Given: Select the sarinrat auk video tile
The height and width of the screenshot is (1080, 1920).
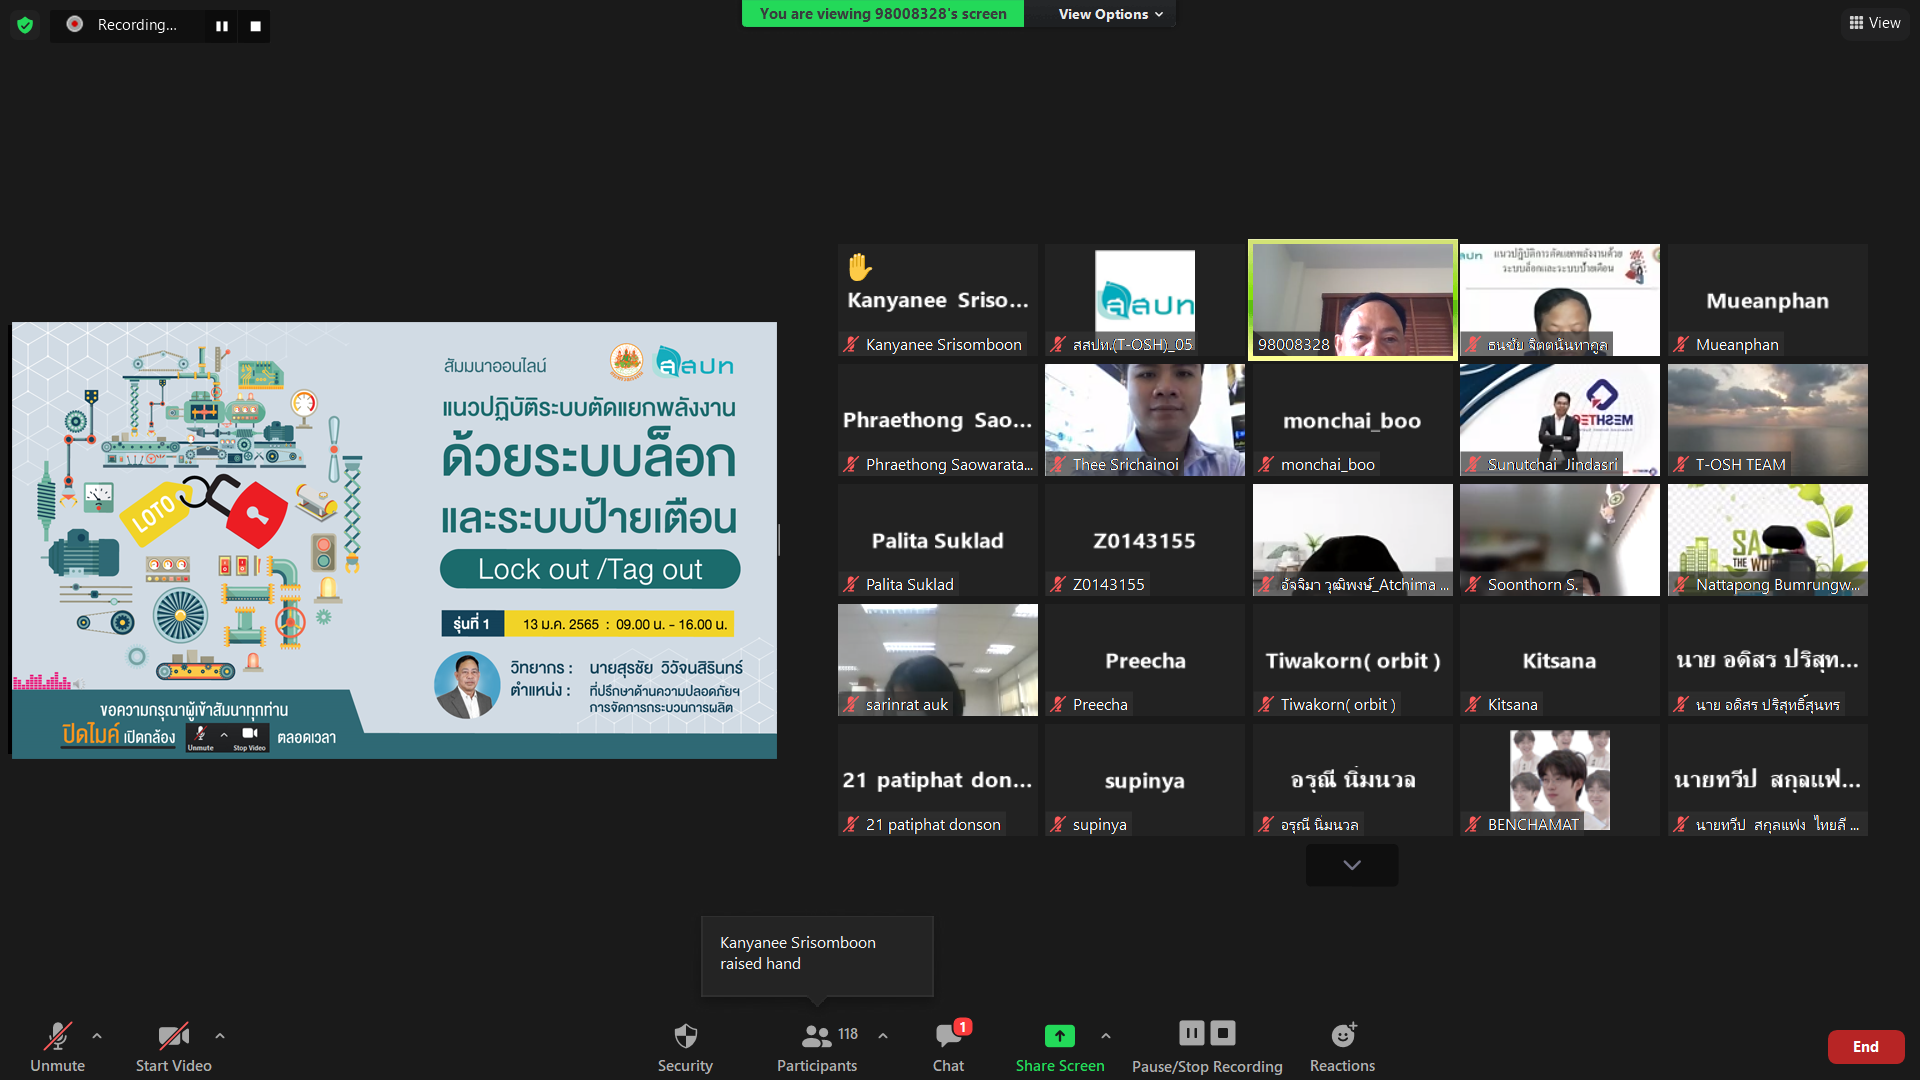Looking at the screenshot, I should click(938, 660).
